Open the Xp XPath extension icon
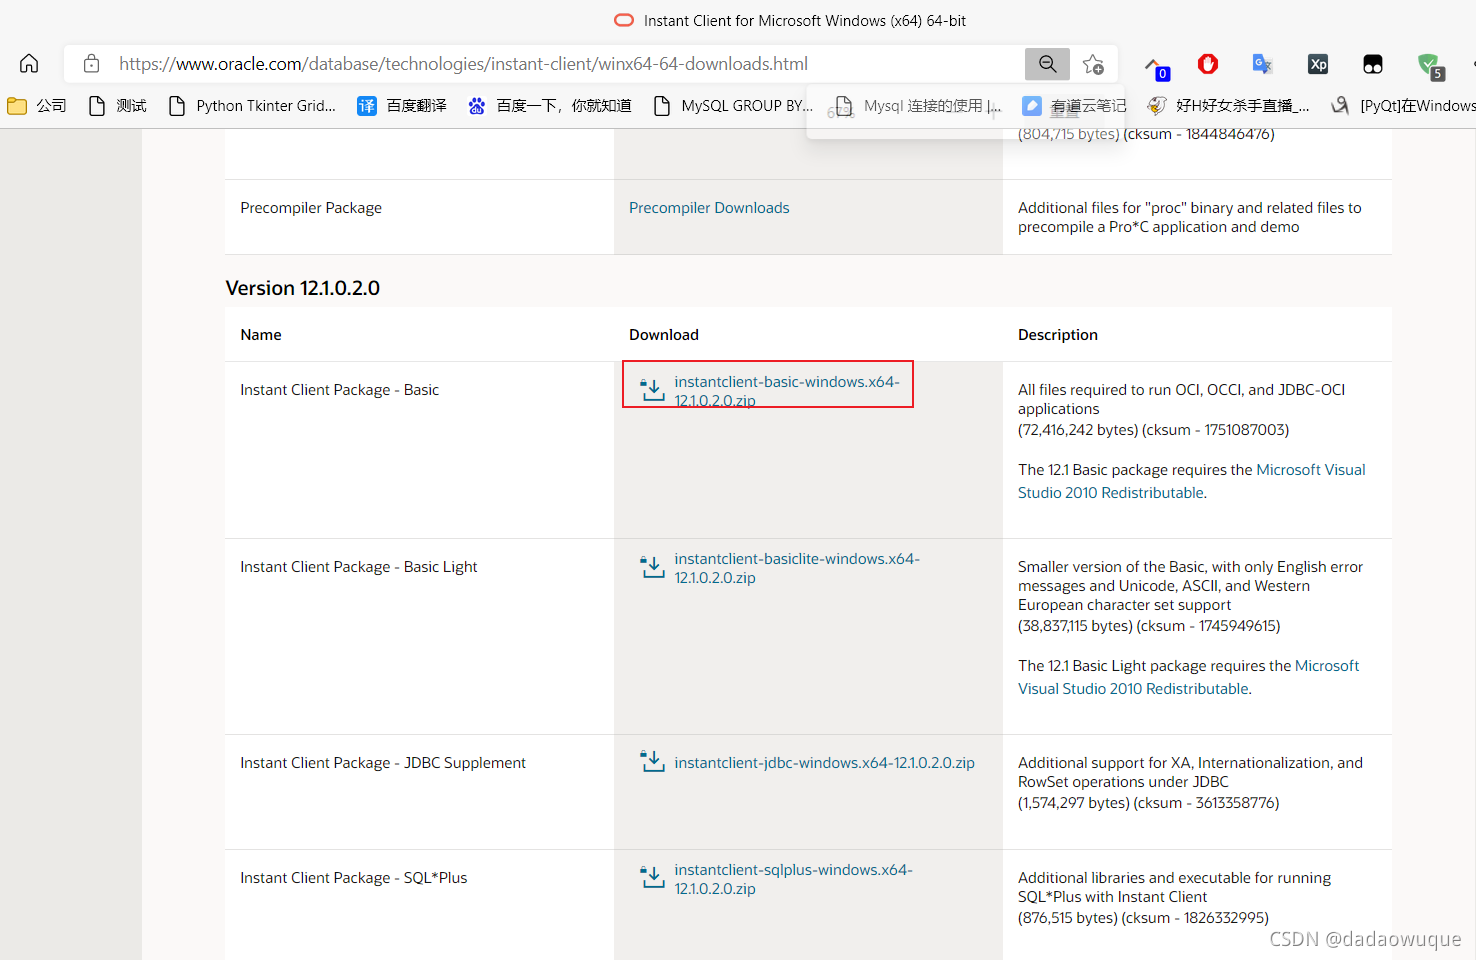 (1318, 64)
